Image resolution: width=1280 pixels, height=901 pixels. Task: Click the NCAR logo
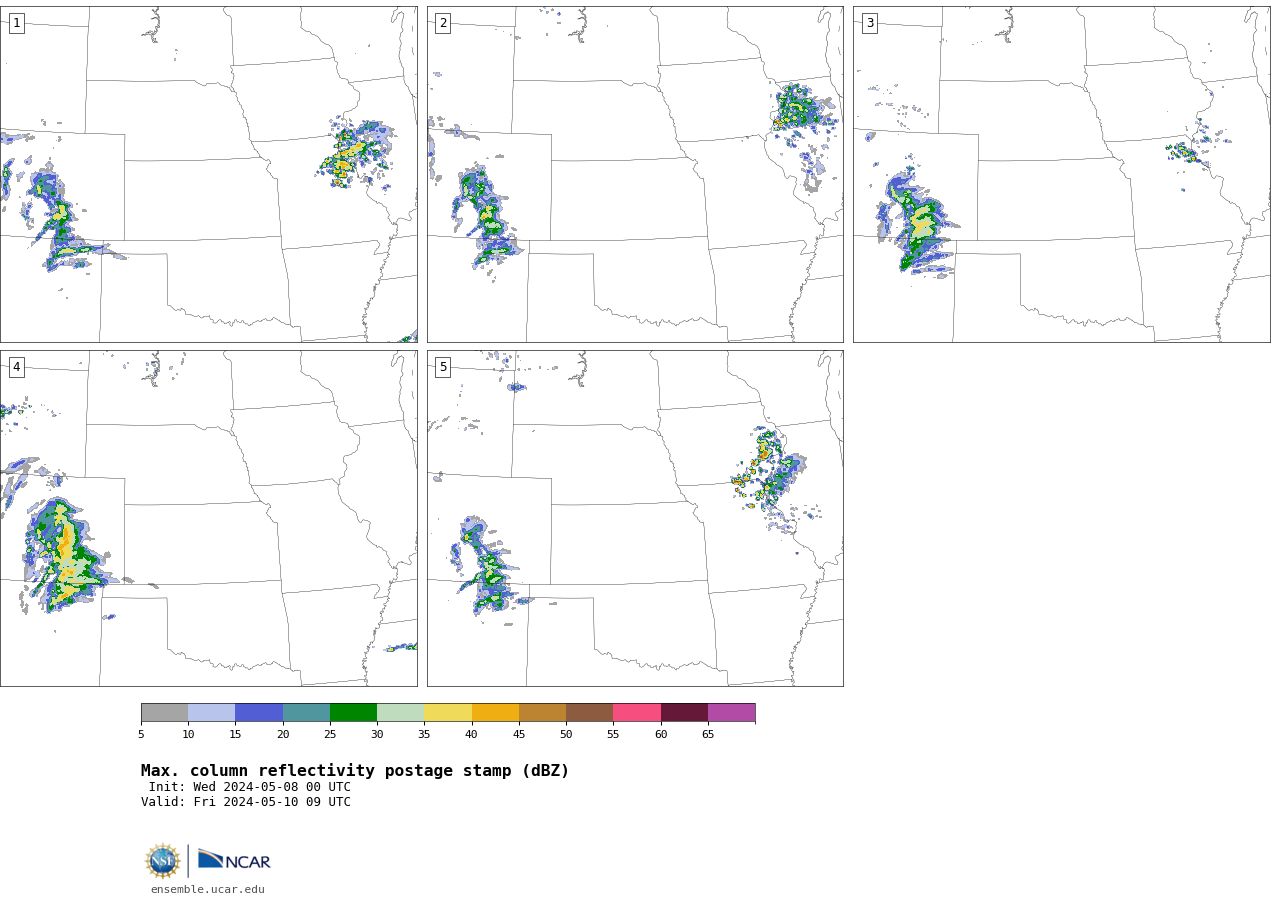(x=234, y=860)
